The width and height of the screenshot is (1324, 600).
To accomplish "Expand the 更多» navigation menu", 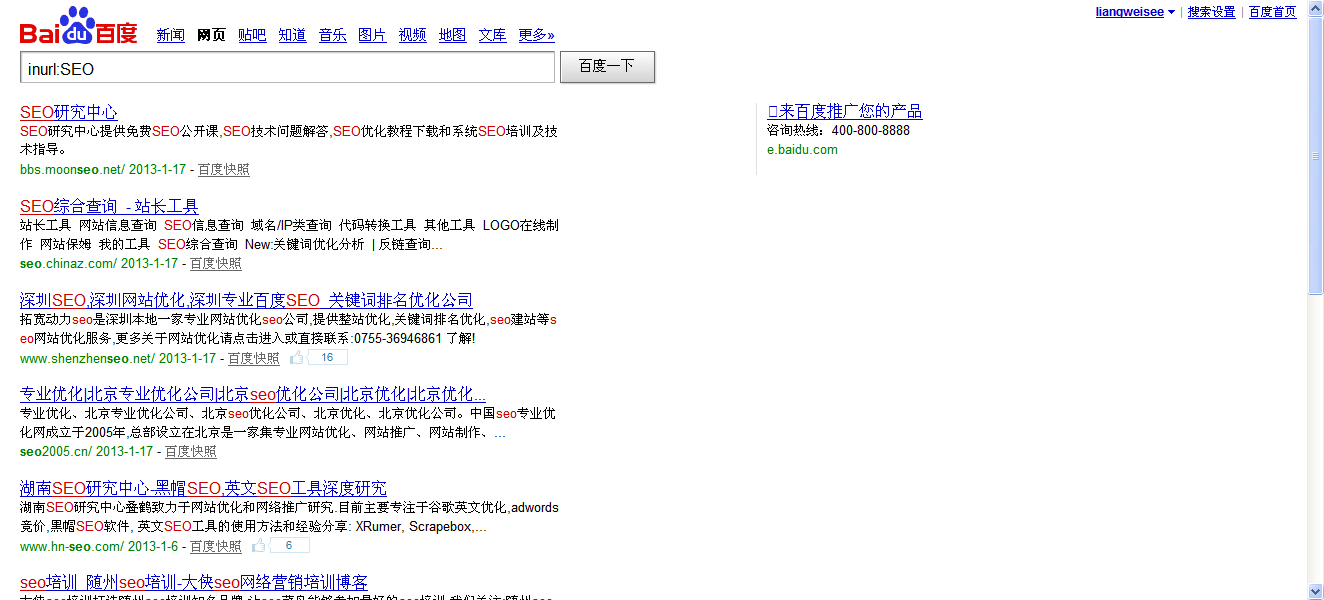I will pos(536,35).
